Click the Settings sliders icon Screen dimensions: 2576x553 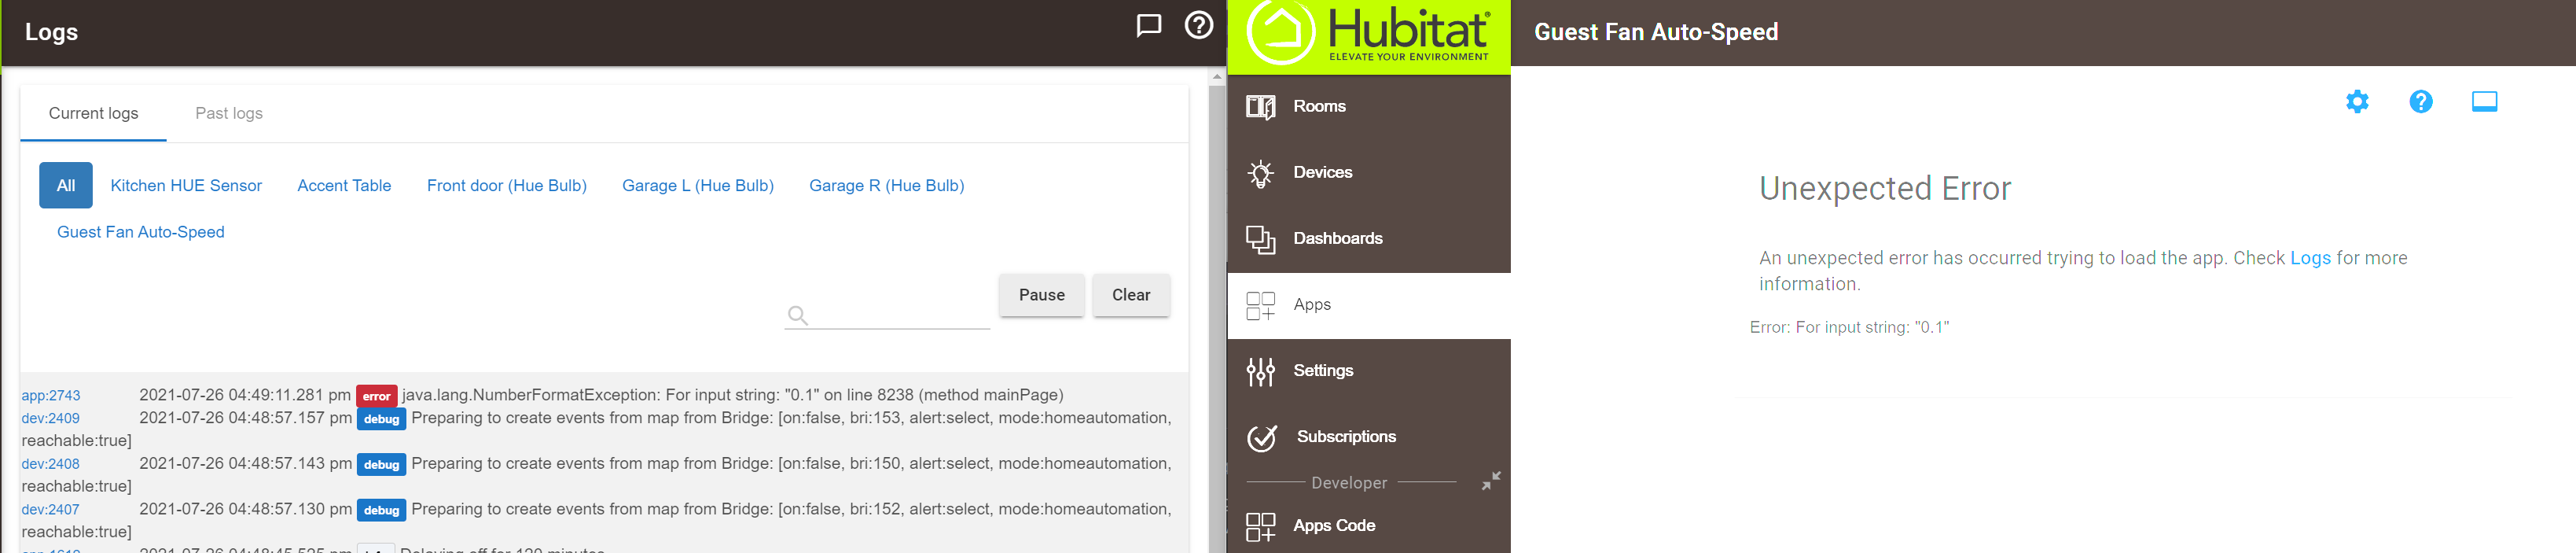pos(1260,371)
